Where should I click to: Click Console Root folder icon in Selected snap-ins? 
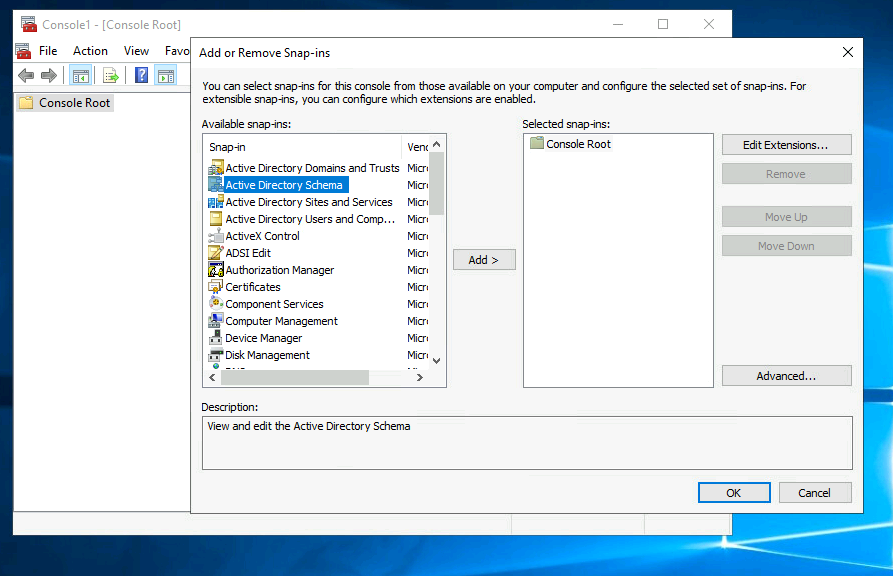[536, 143]
